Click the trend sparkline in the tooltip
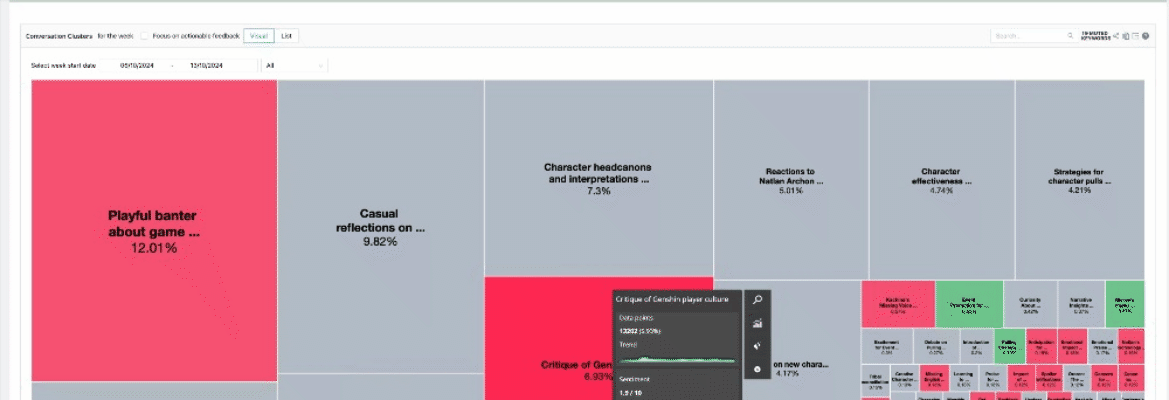Screen dimensions: 1169x400 677,357
